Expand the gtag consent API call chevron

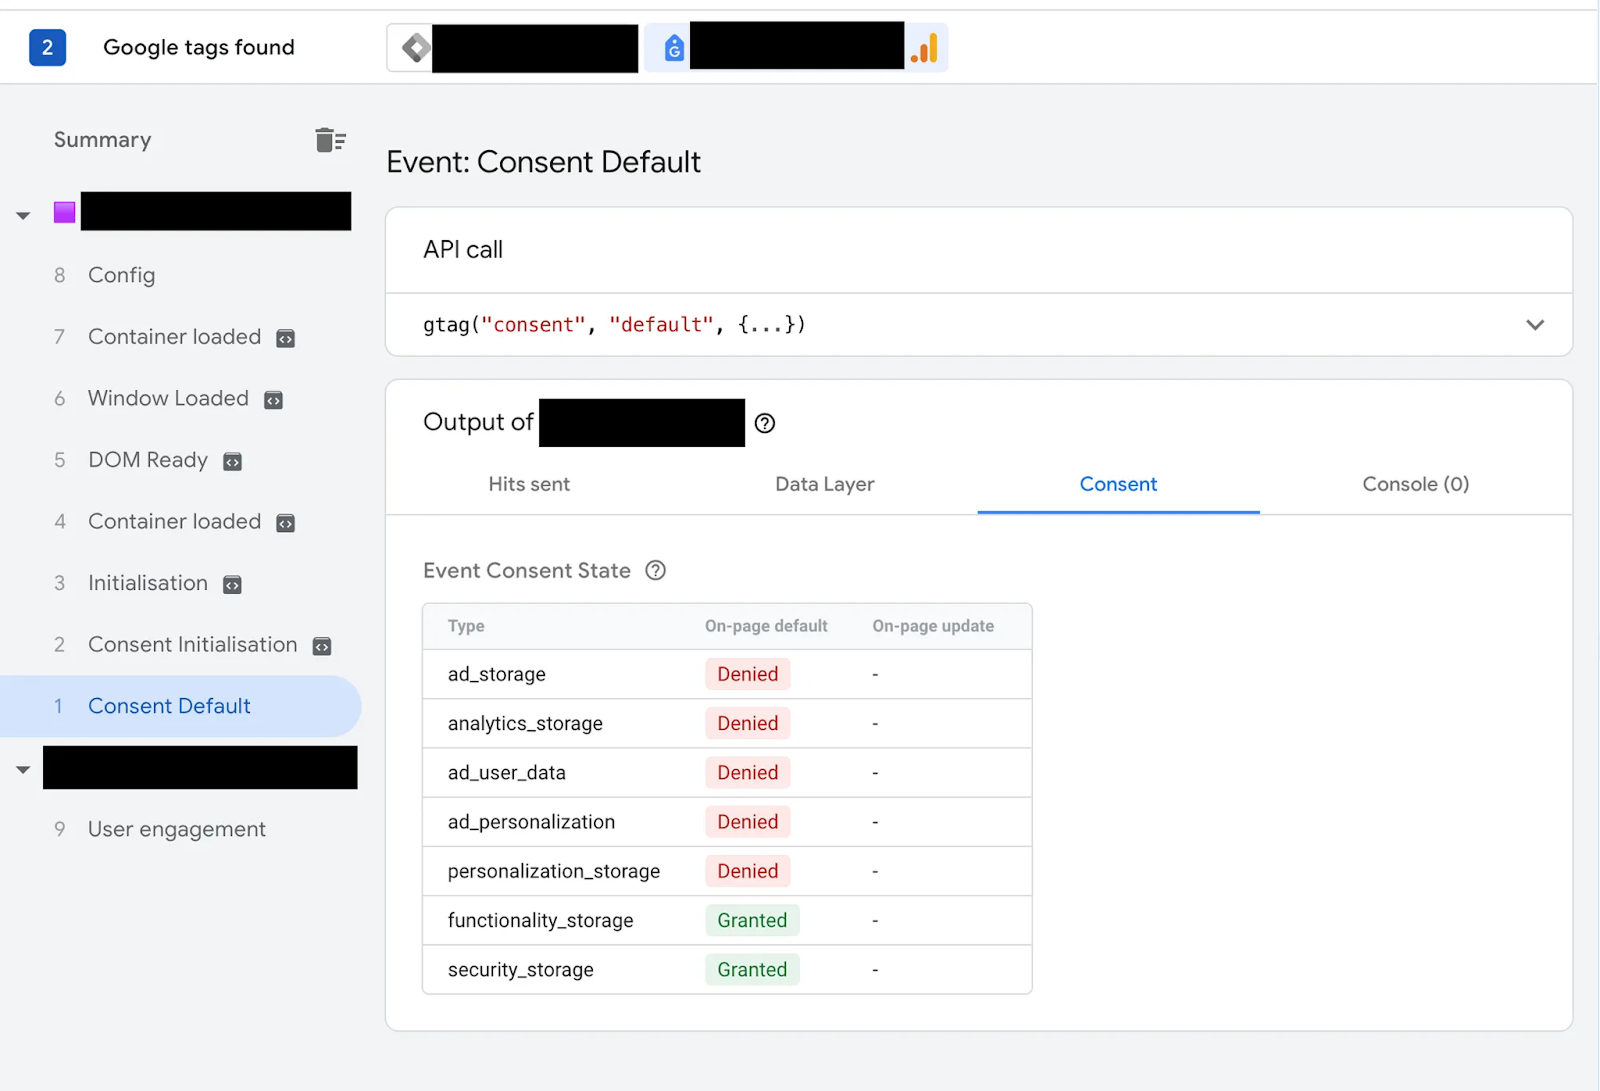click(1535, 325)
